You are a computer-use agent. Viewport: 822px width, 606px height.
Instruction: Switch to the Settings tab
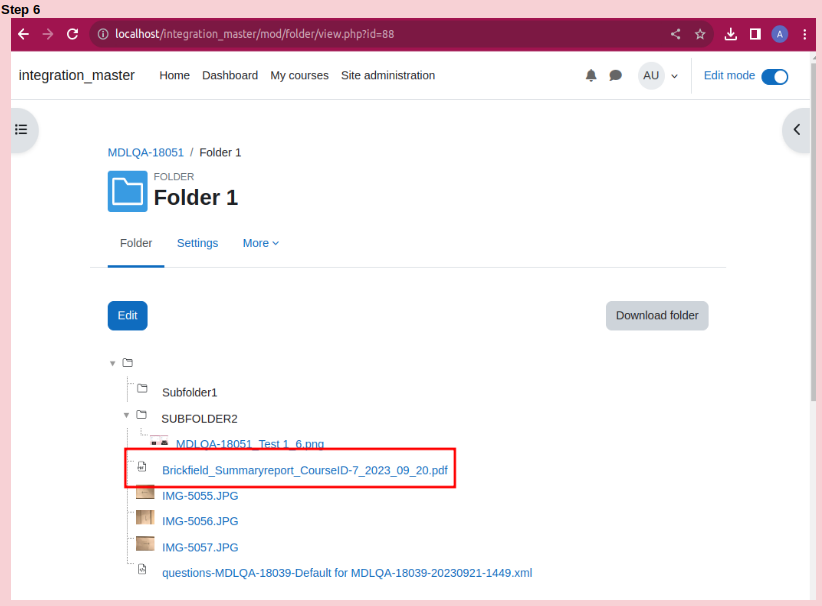(197, 243)
